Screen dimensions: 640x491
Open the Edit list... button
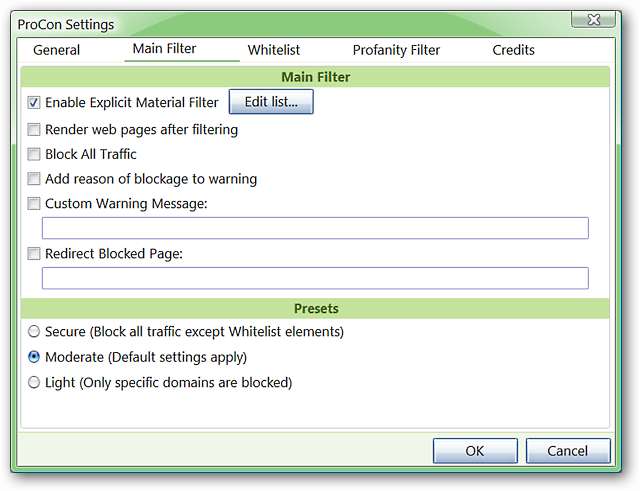click(271, 102)
